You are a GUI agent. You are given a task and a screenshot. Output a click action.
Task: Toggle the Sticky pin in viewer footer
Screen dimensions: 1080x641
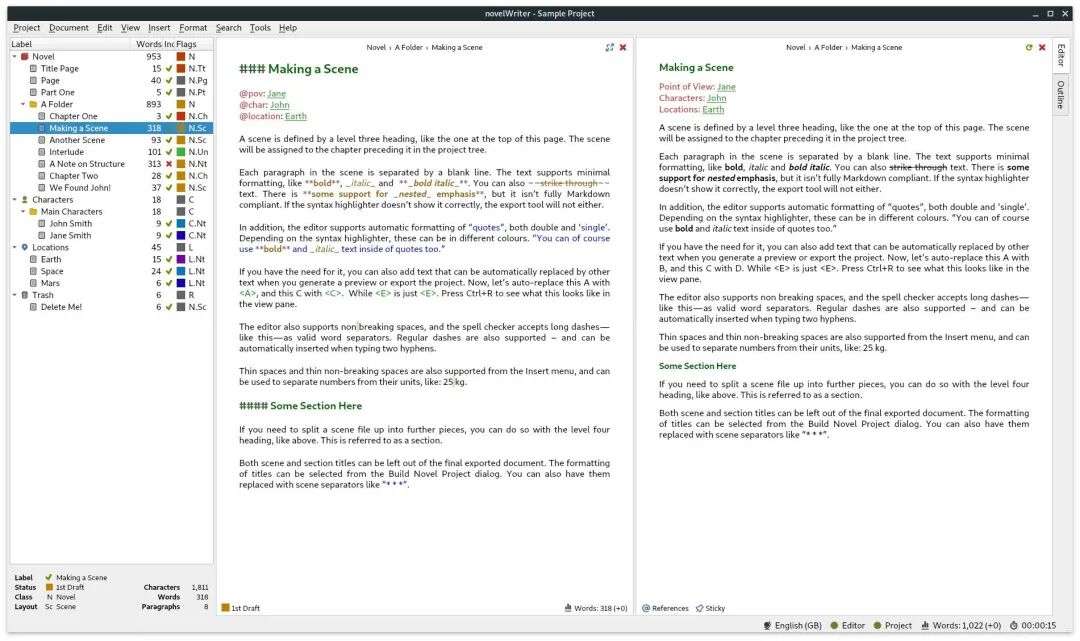699,608
